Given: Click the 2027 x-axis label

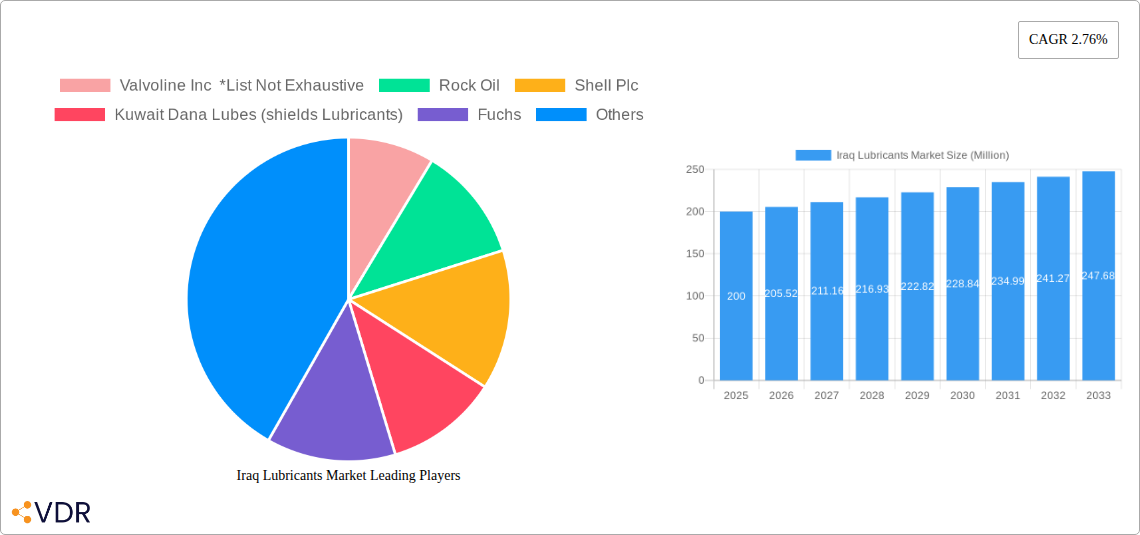Looking at the screenshot, I should 827,395.
